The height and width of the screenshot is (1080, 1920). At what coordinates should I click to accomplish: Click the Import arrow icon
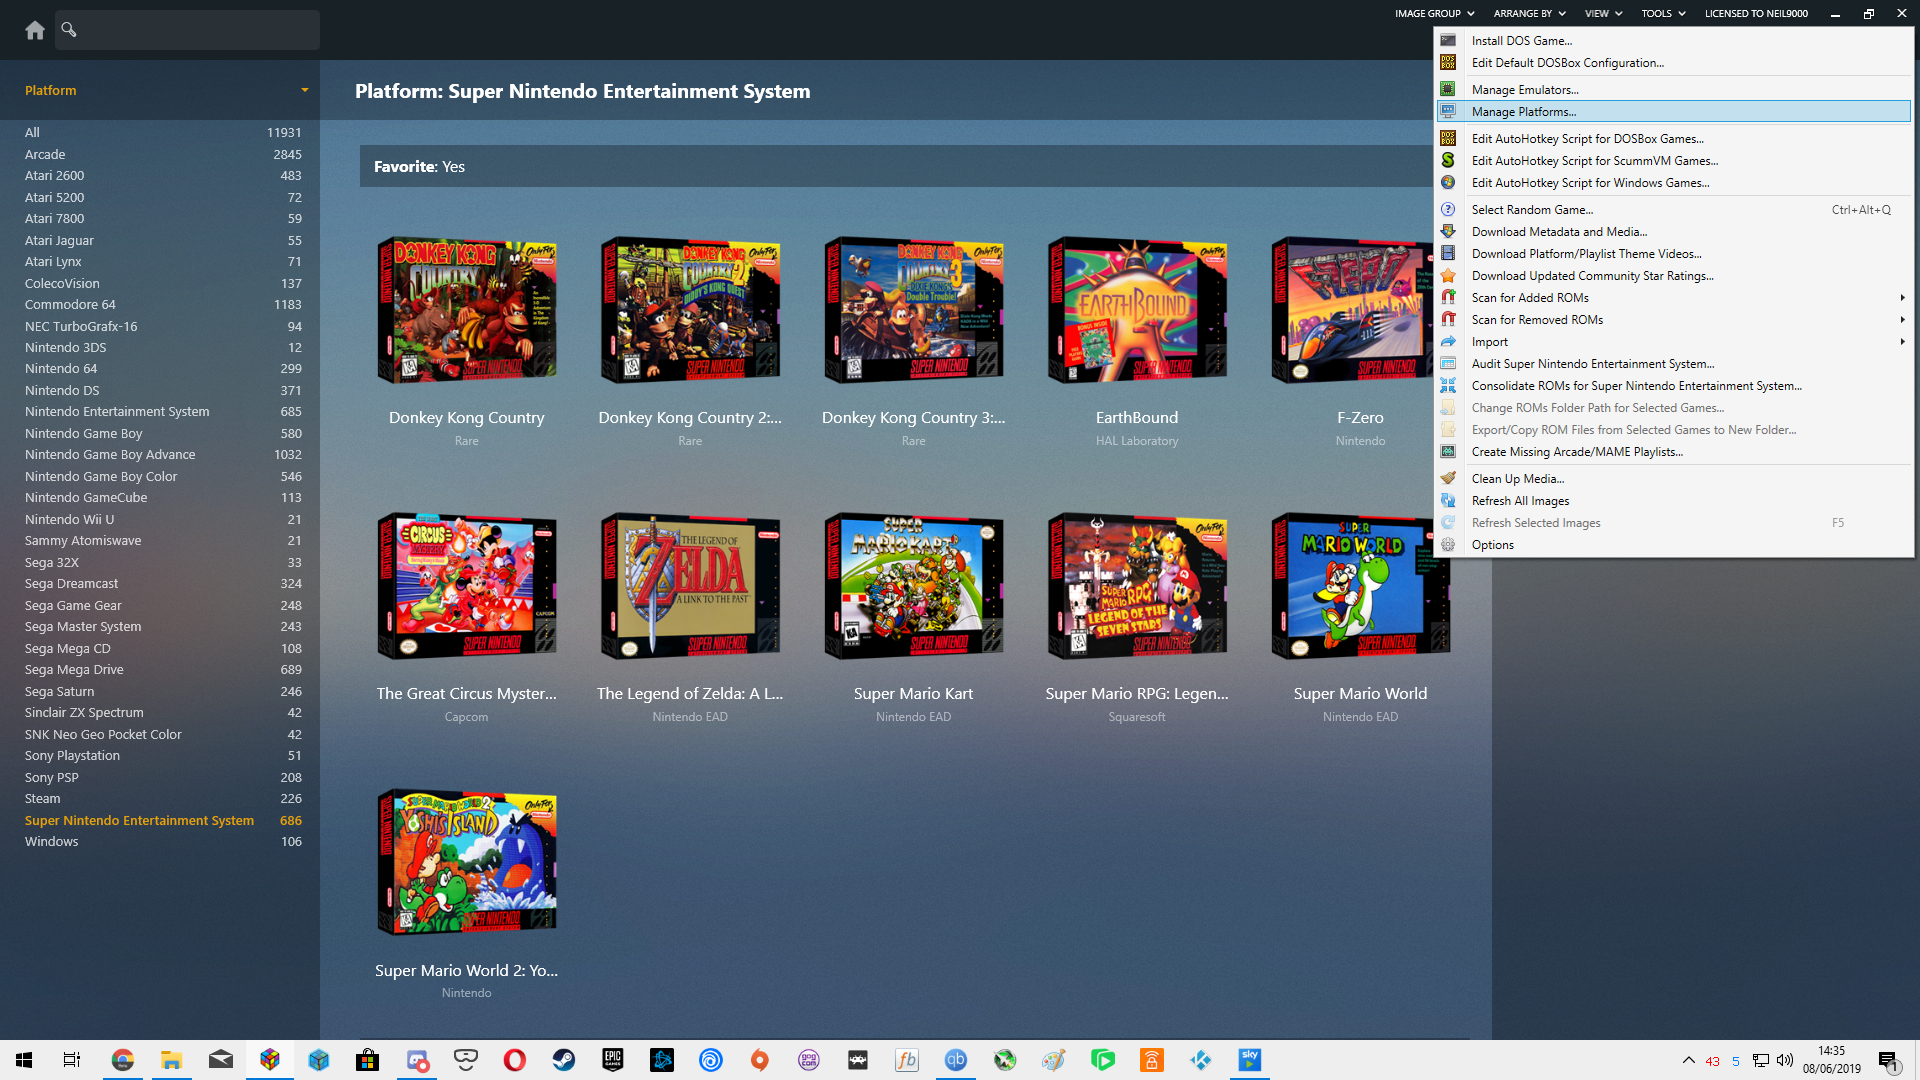point(1448,342)
